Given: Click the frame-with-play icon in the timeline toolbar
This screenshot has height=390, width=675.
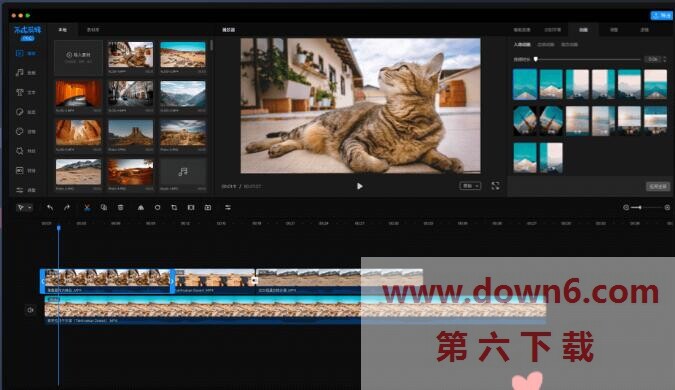Looking at the screenshot, I should 208,207.
